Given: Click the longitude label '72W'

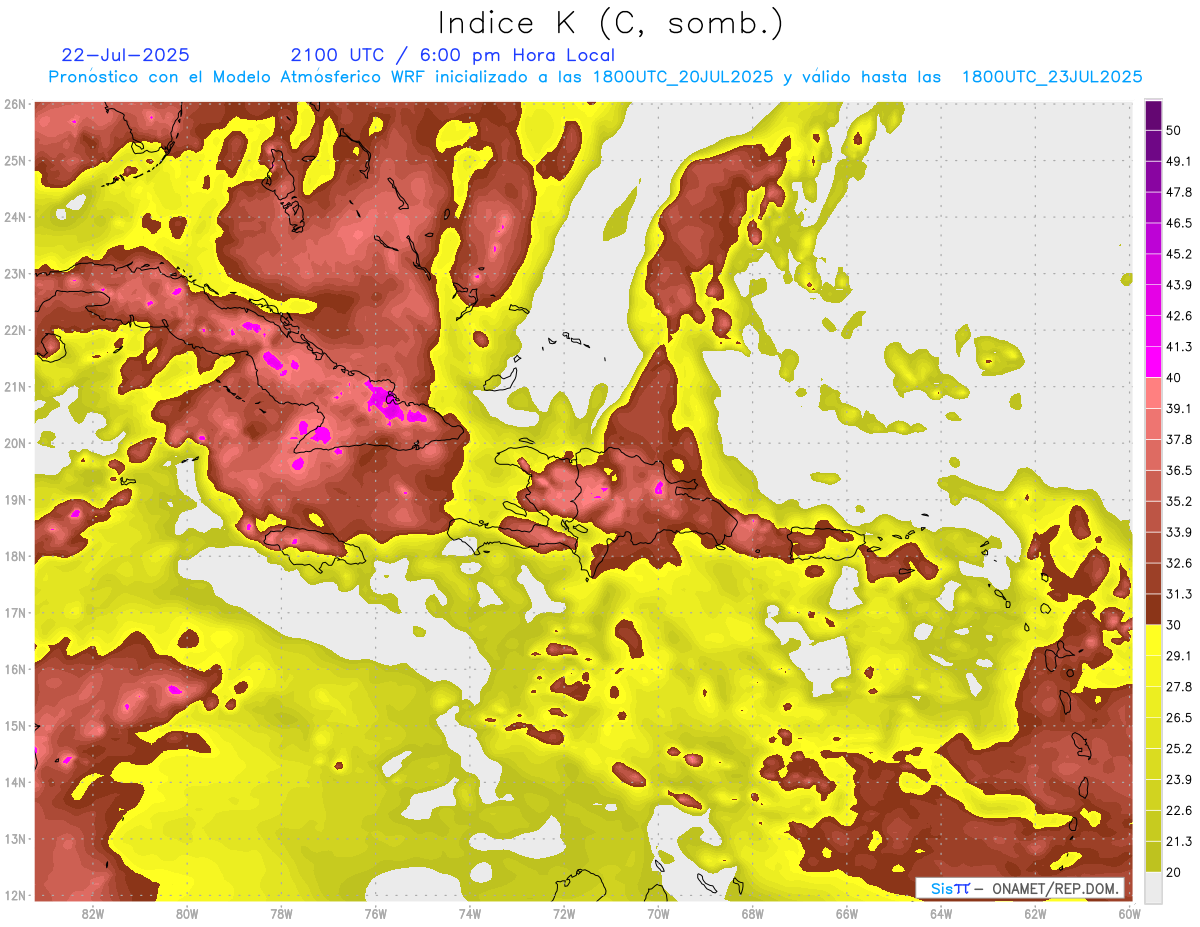Looking at the screenshot, I should 564,914.
